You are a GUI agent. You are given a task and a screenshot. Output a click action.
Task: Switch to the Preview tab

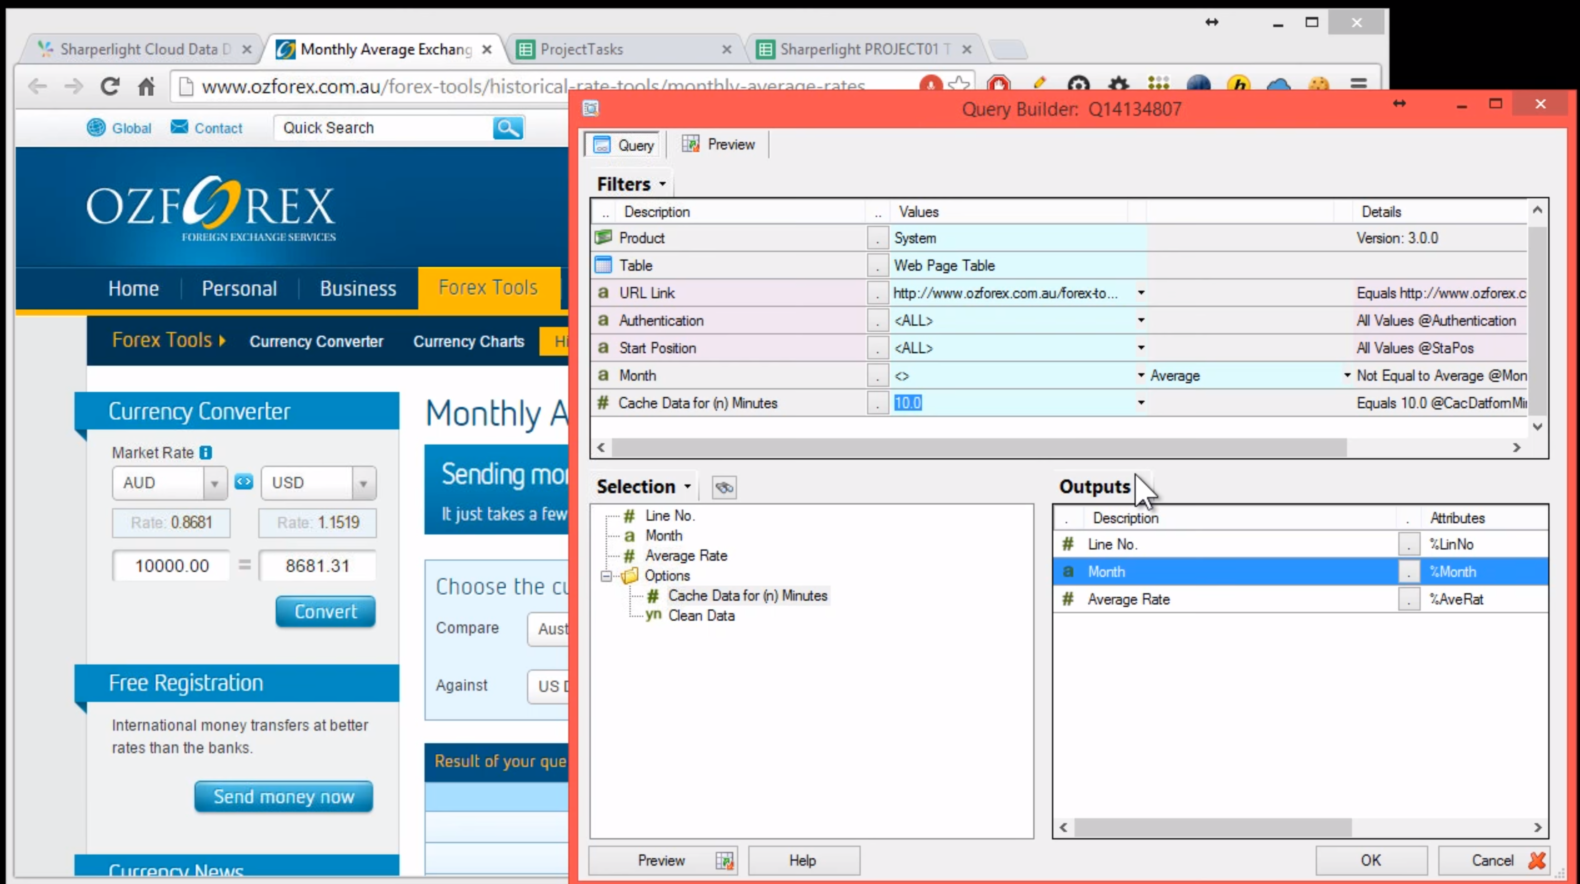[x=719, y=145]
